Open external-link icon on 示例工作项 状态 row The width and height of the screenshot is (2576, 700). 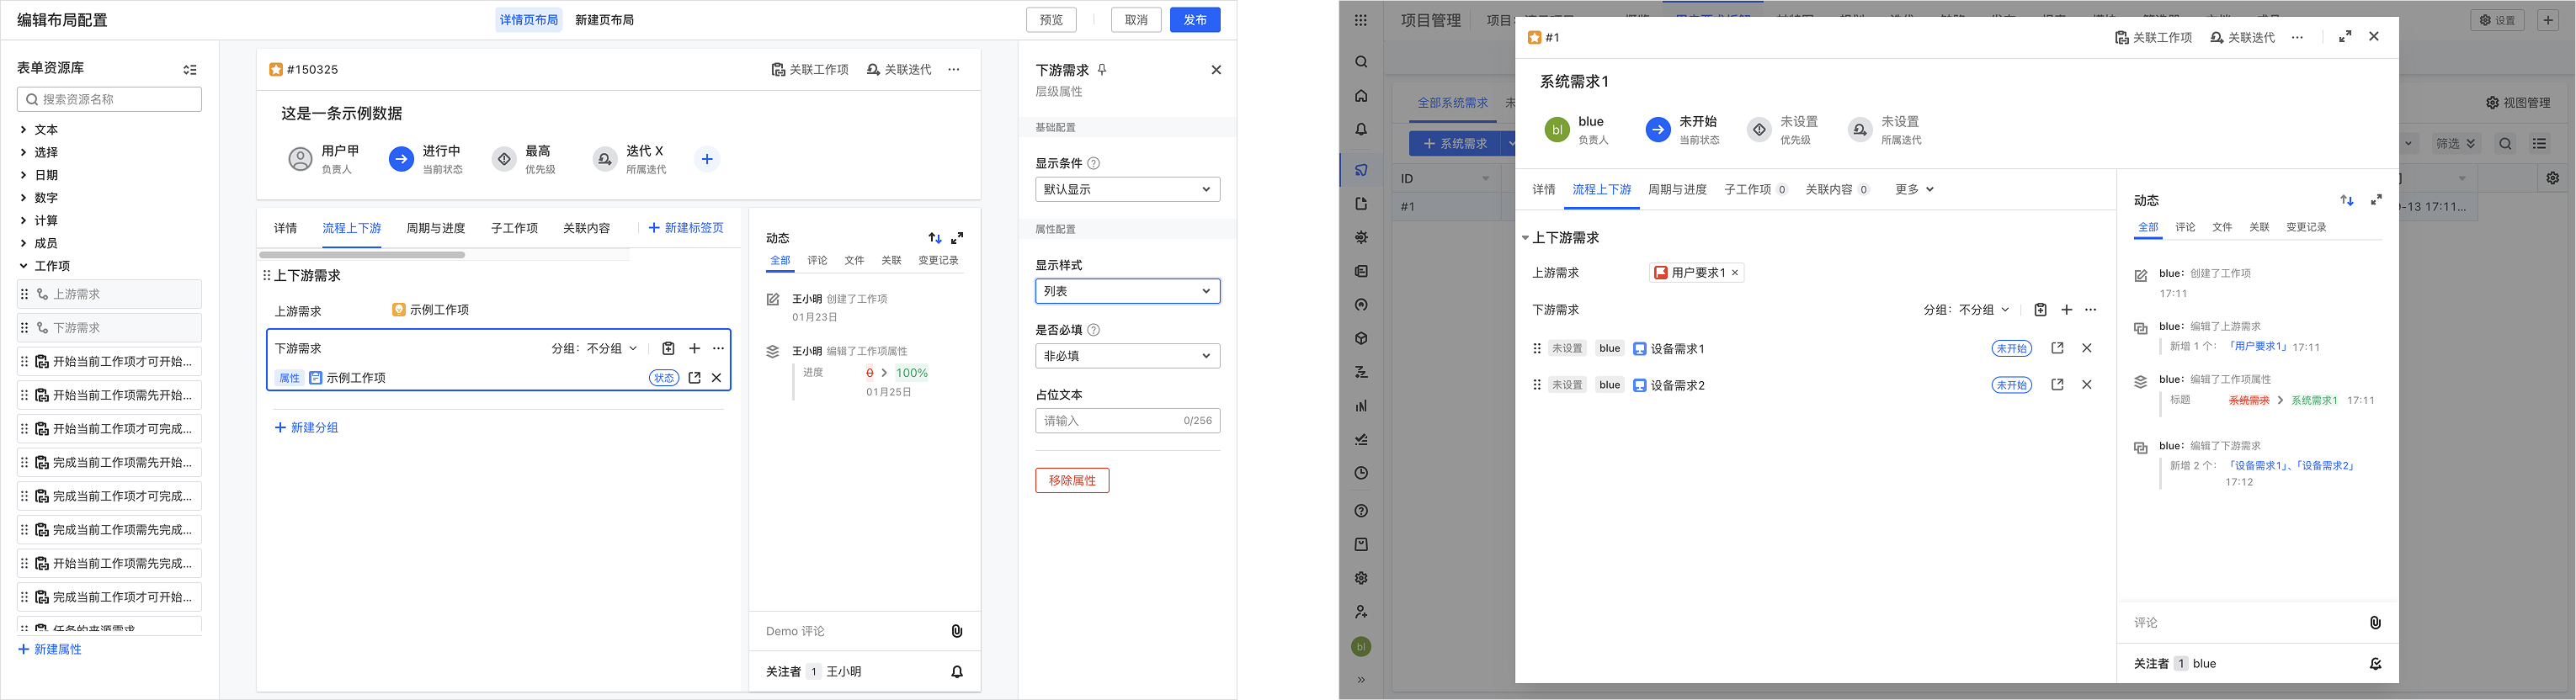(x=694, y=378)
